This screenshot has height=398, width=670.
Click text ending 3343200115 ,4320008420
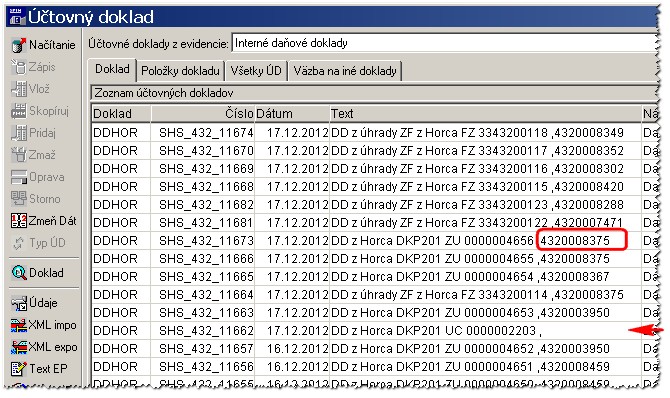(477, 187)
